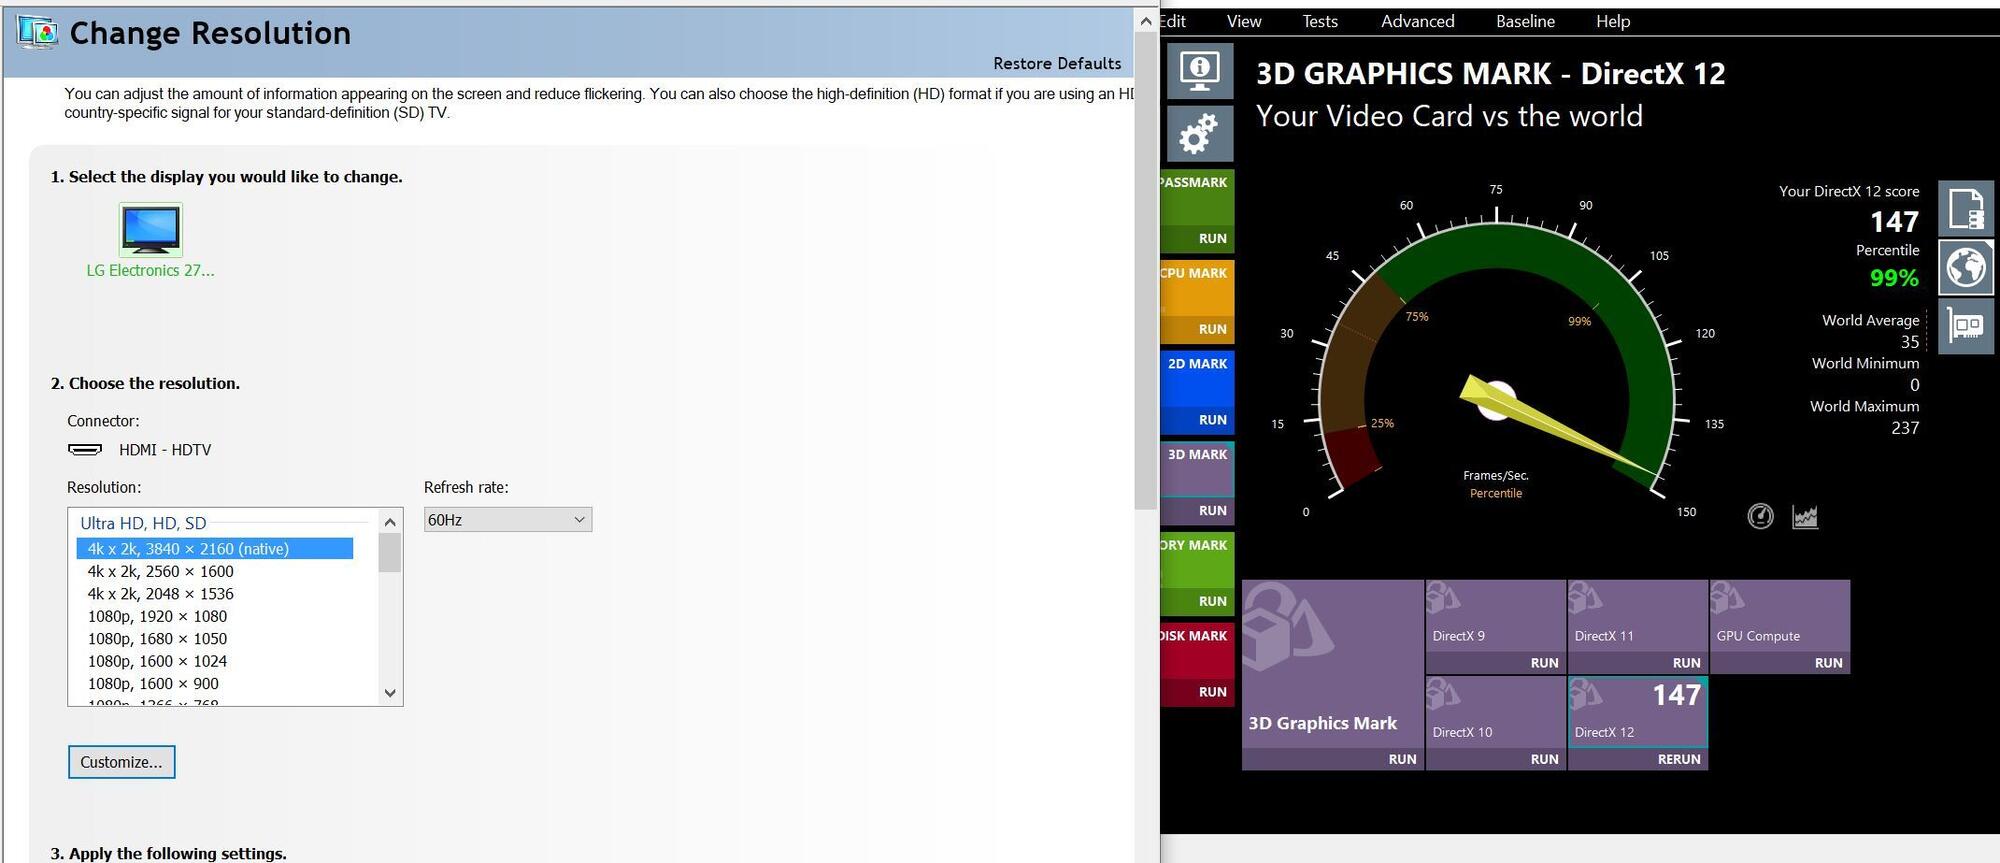Click the Customize... button
Image resolution: width=2000 pixels, height=863 pixels.
pos(121,762)
